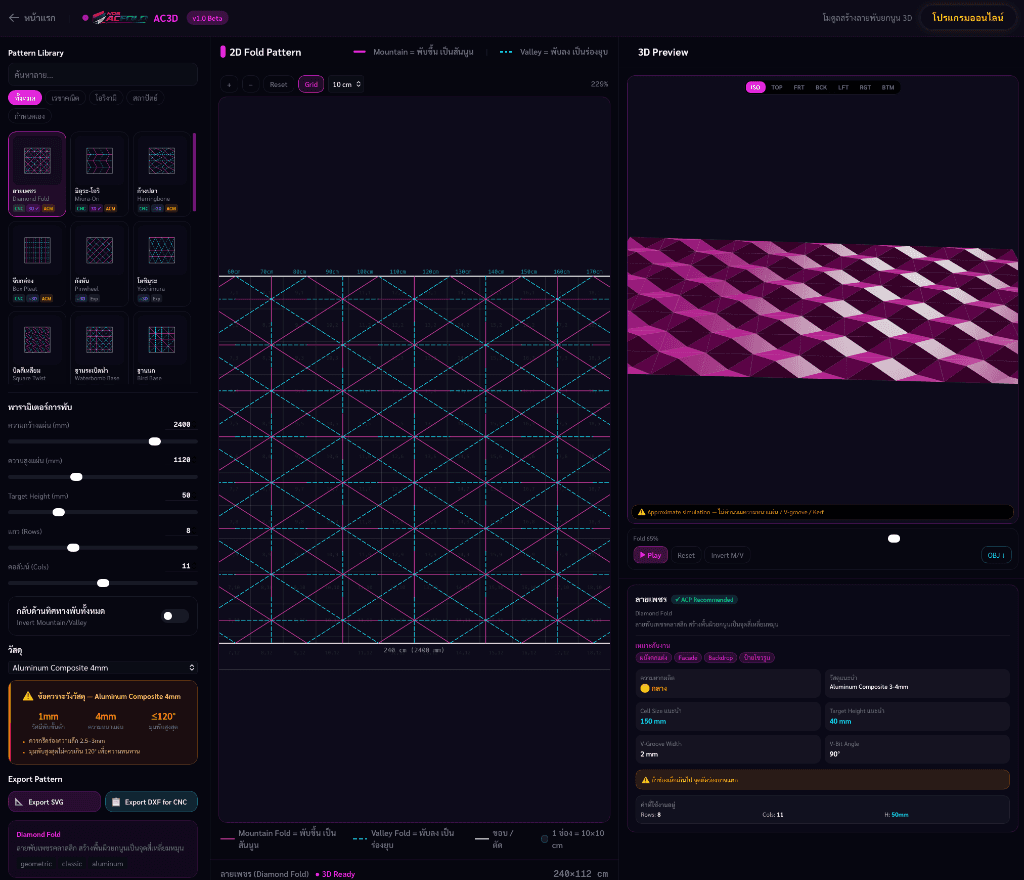Go back using the arrow icon
The height and width of the screenshot is (880, 1024).
tap(14, 18)
